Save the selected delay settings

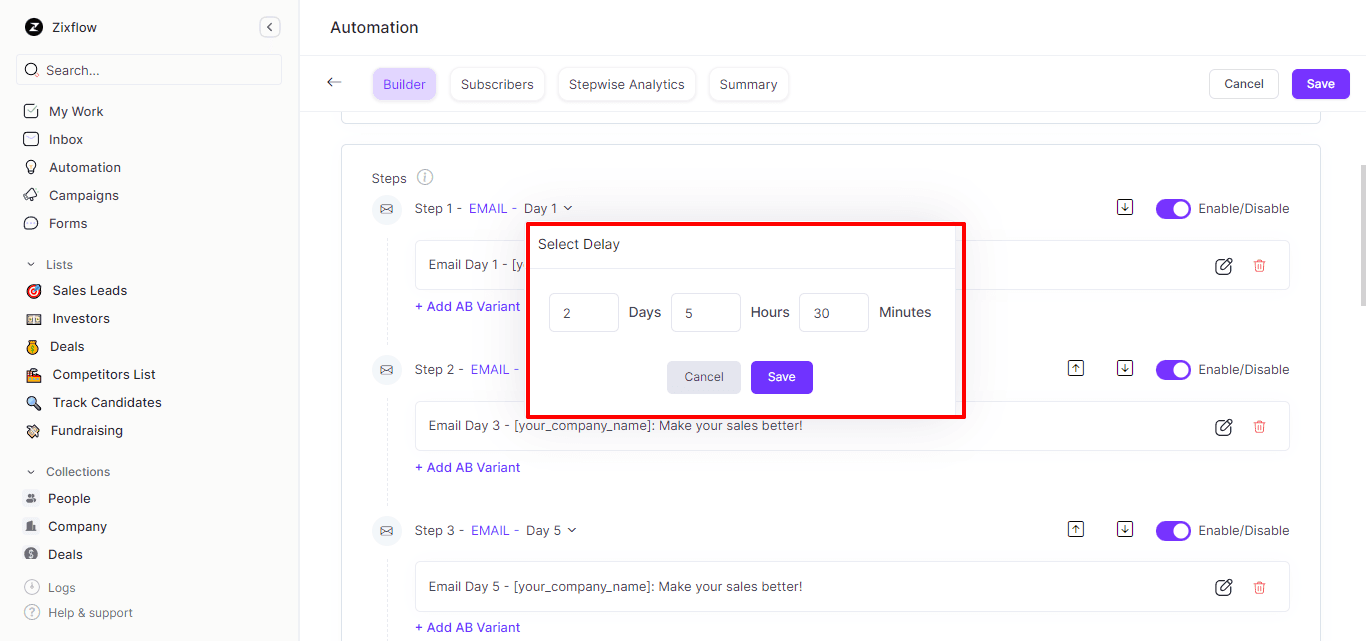coord(781,377)
